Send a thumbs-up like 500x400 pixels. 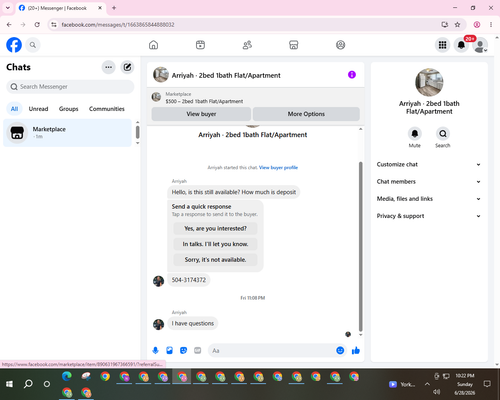[356, 351]
